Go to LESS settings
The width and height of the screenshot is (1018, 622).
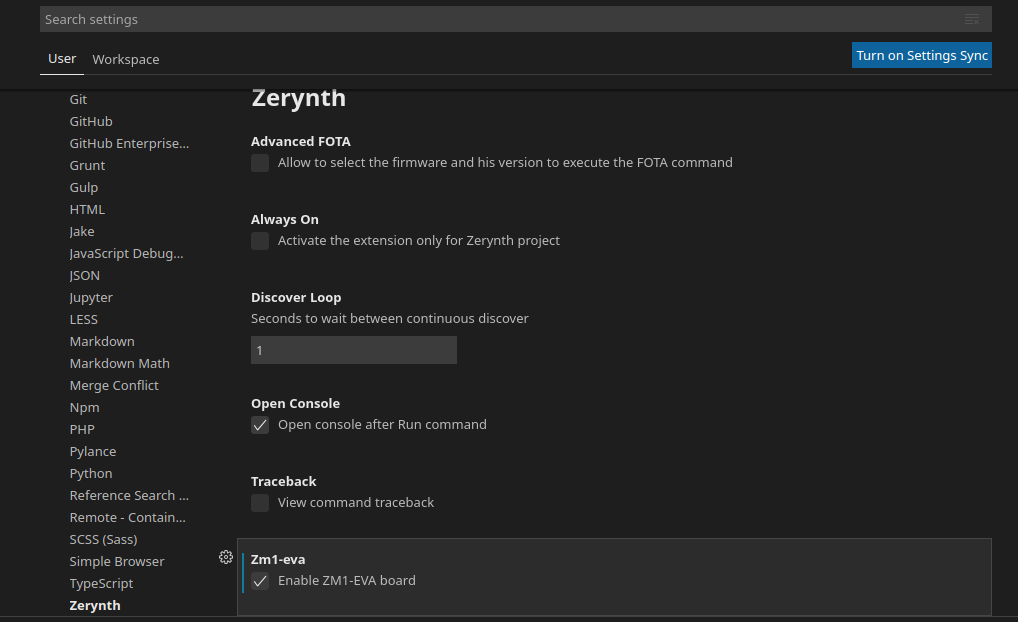coord(84,319)
